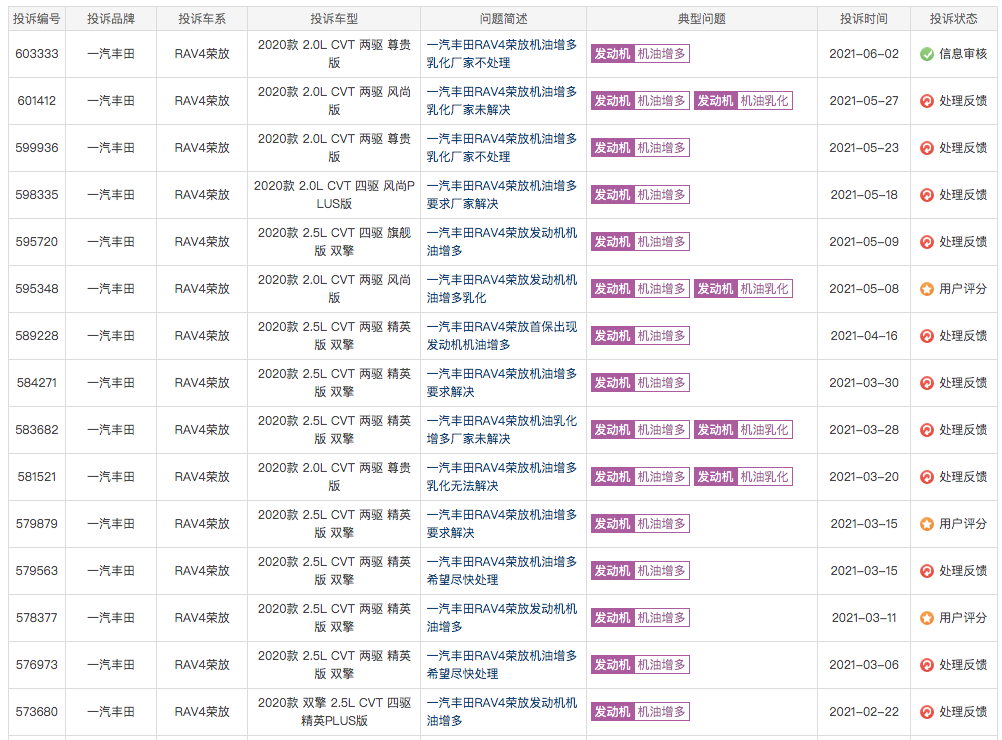This screenshot has height=740, width=1002.
Task: Click 机油增多 tag in row 603333
Action: [x=661, y=54]
